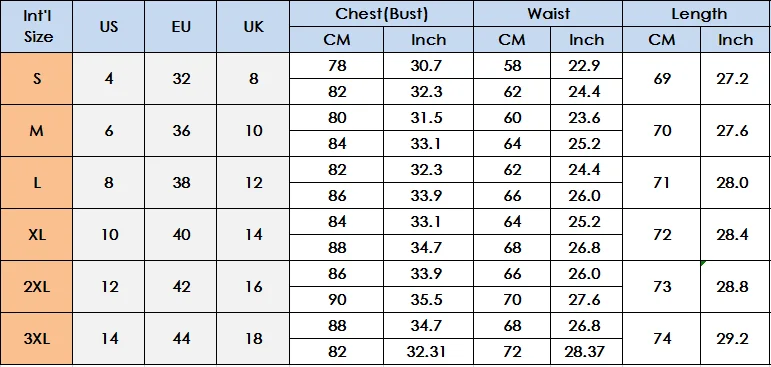
Task: Select the Int'l Size header cell
Action: tap(36, 27)
